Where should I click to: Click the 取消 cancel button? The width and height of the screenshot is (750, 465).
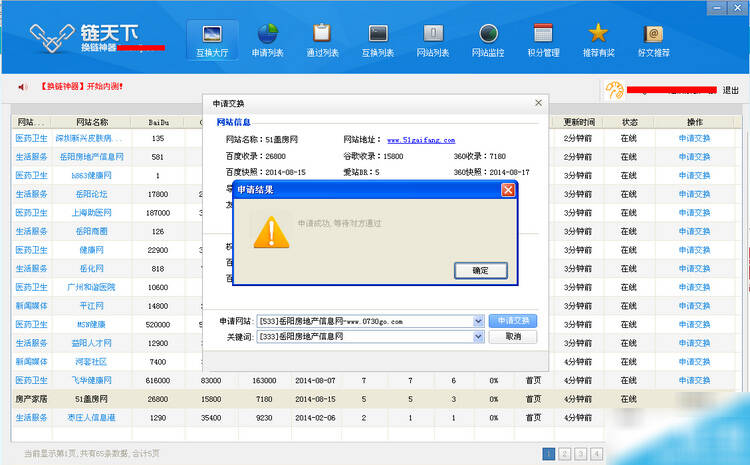513,337
